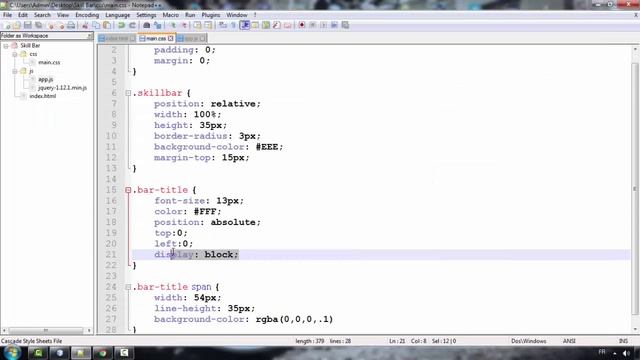Save the current file via toolbar
Screen dimensions: 640x360
[27, 25]
